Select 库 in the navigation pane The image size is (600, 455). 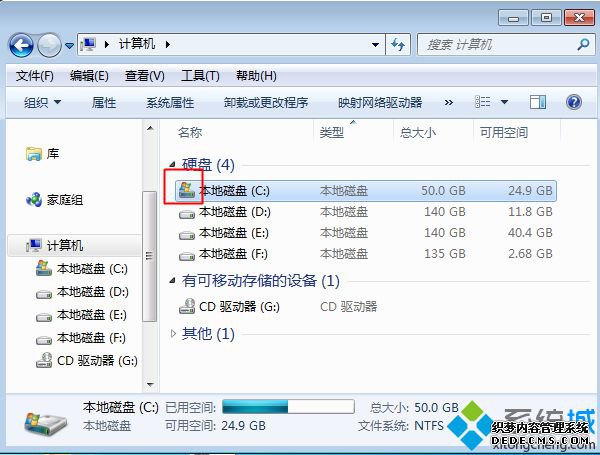point(53,153)
